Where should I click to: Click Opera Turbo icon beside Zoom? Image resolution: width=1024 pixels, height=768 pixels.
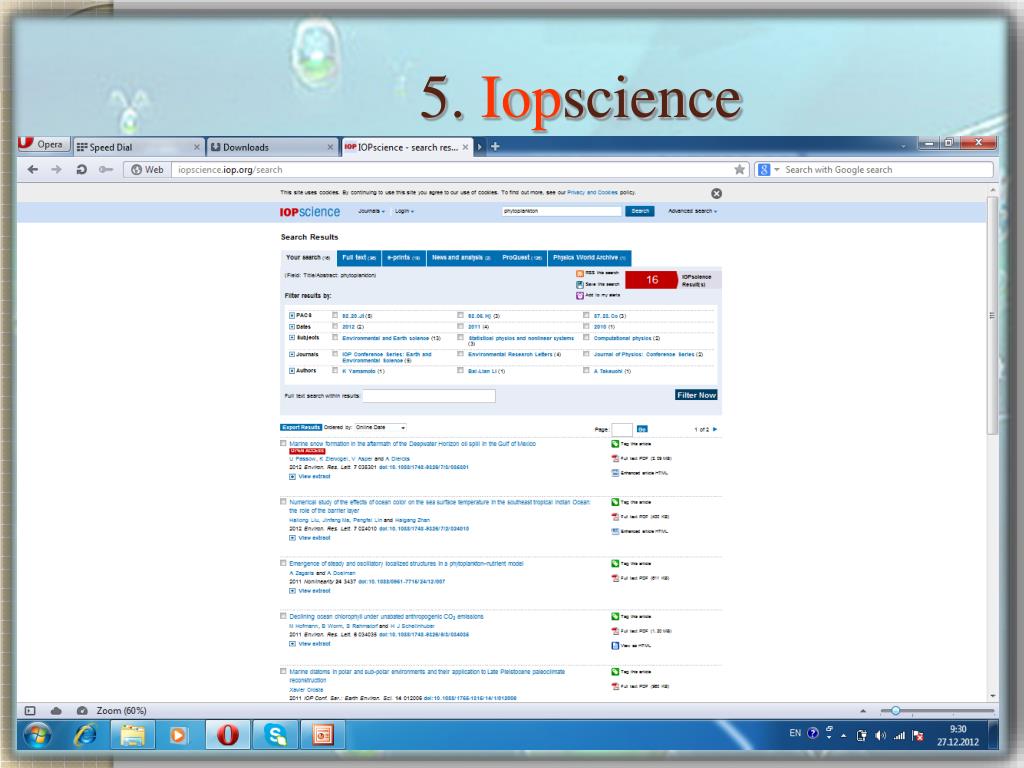click(82, 711)
